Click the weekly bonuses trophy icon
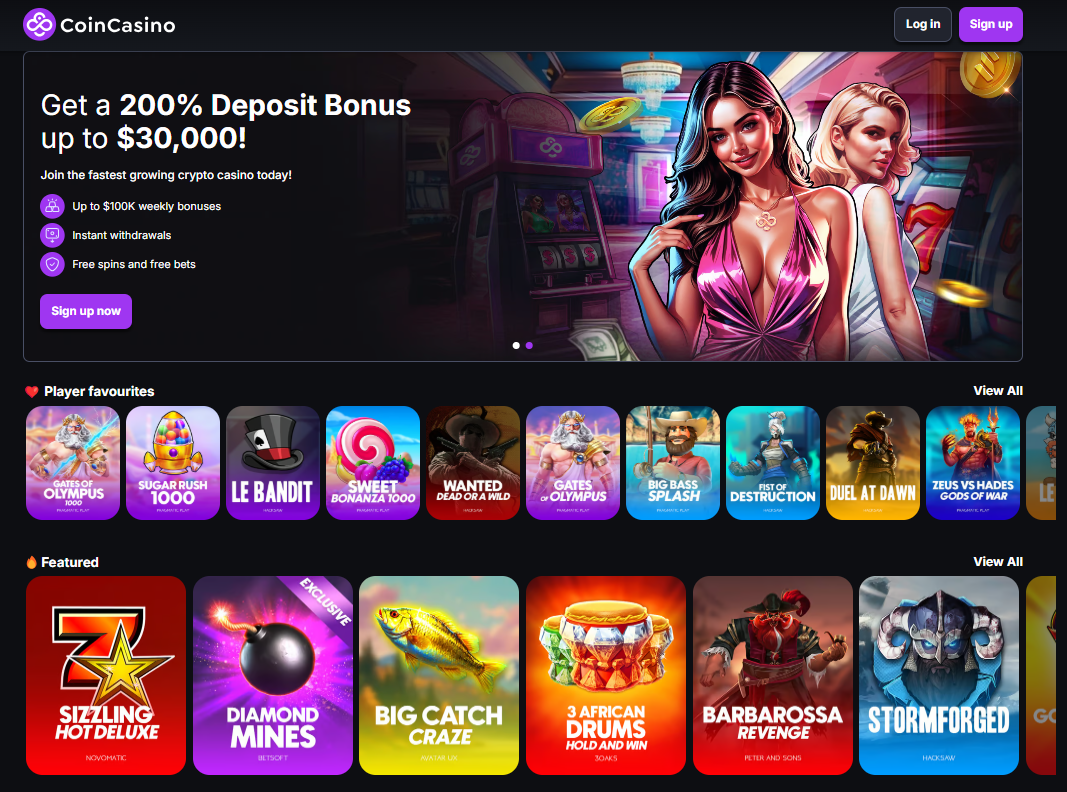The width and height of the screenshot is (1067, 792). 52,206
